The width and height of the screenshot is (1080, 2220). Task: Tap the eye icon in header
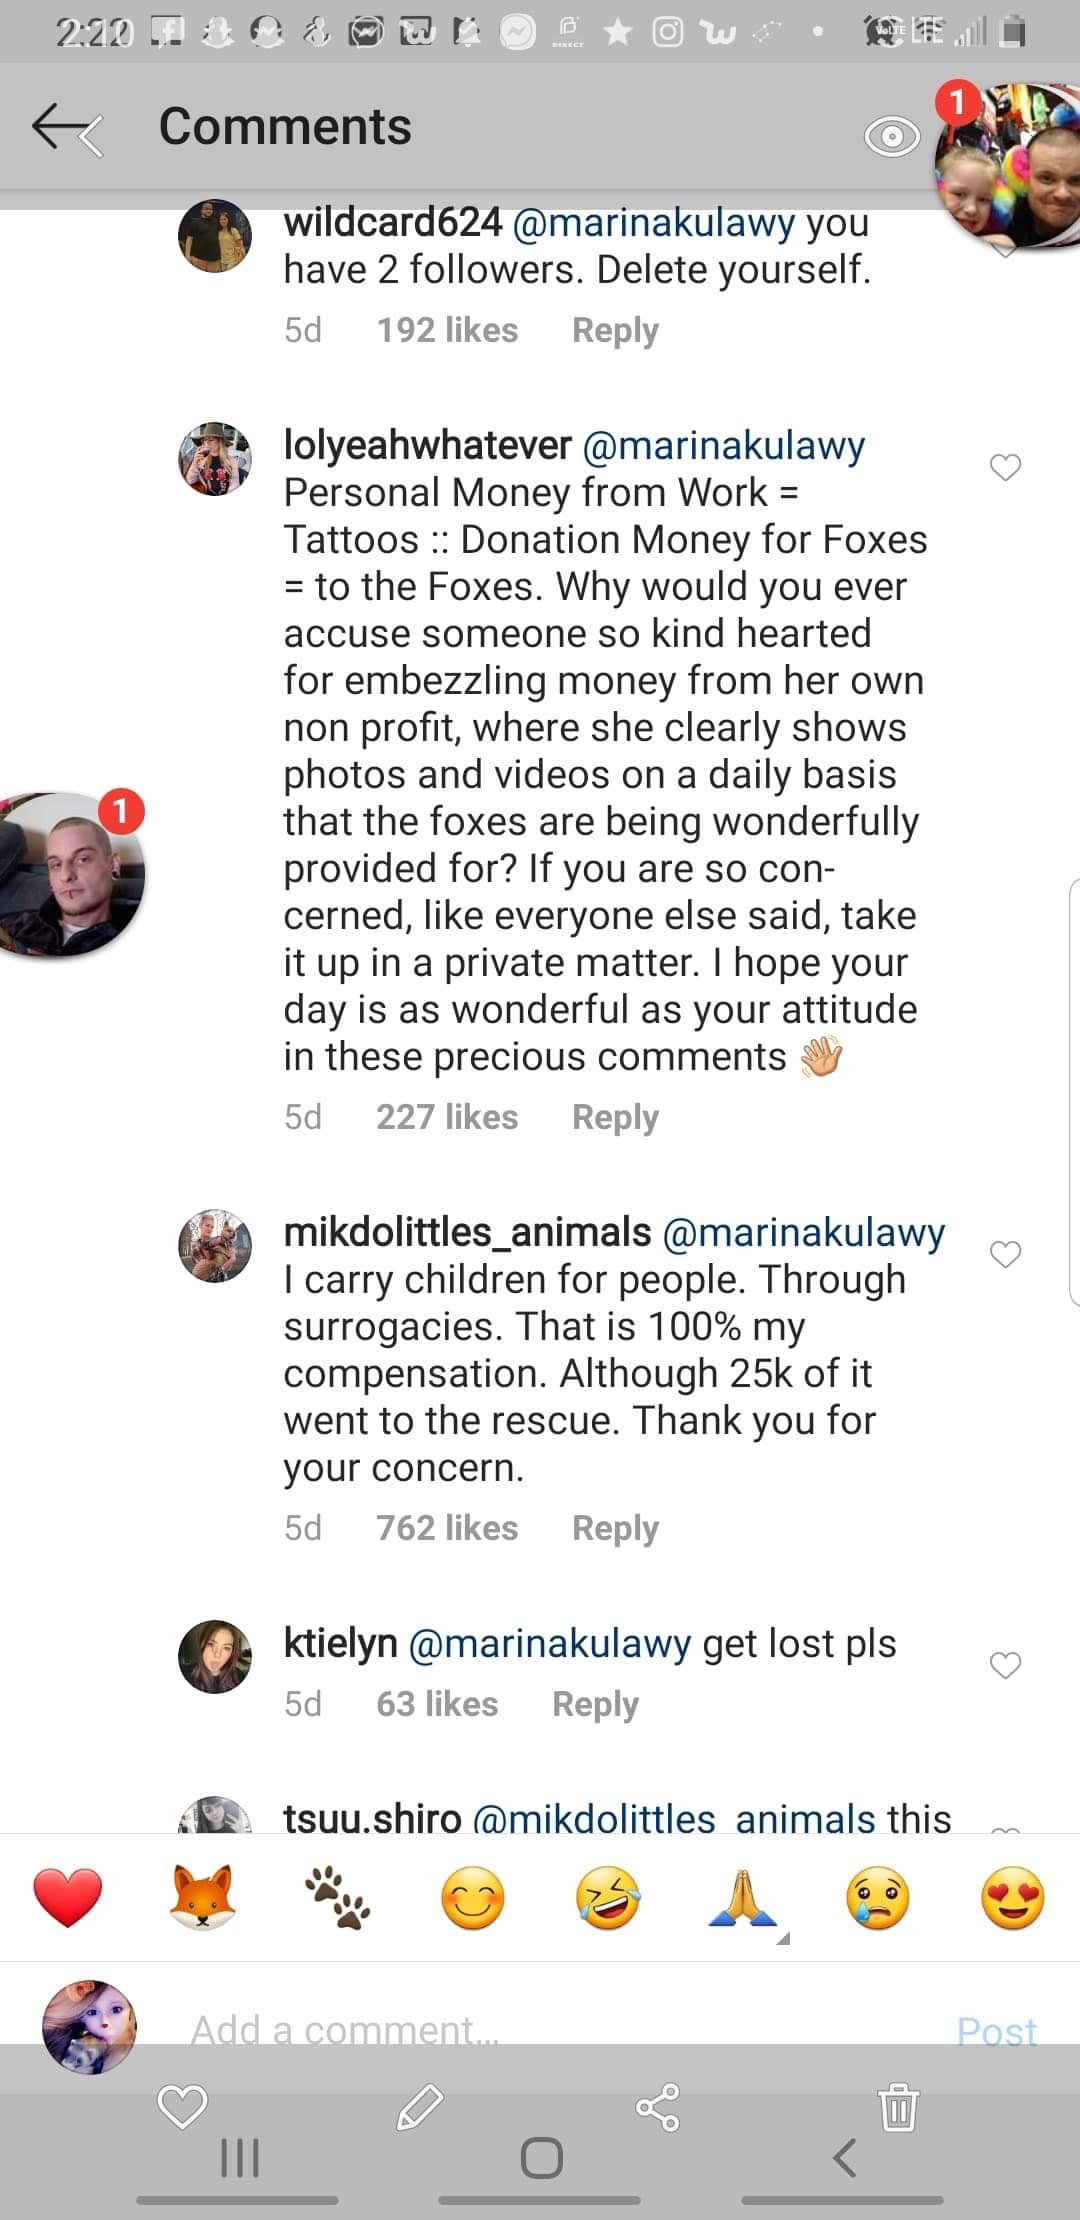click(x=891, y=136)
